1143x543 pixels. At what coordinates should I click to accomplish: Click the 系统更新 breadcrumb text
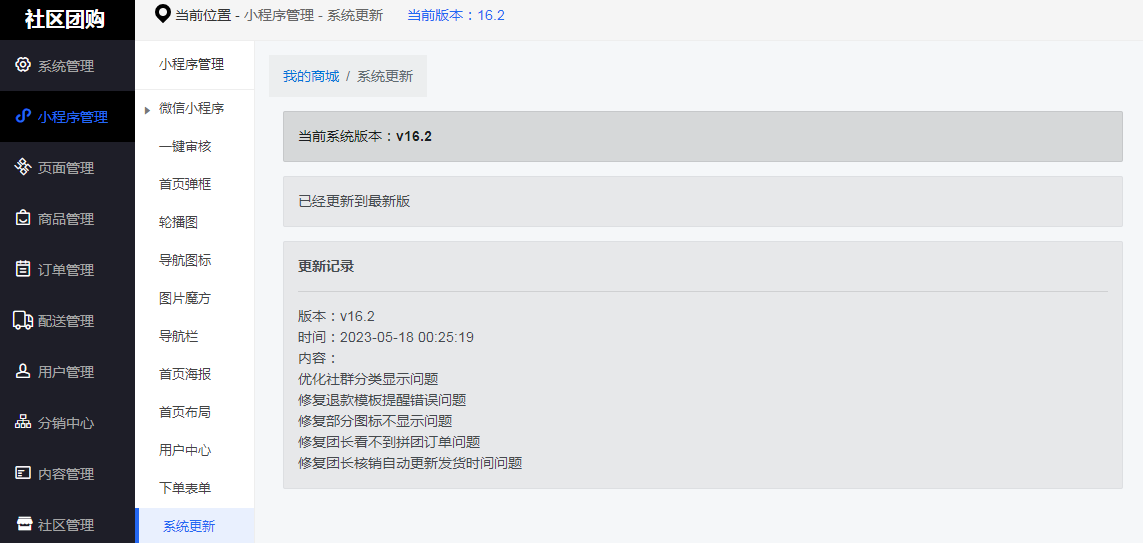coord(385,76)
